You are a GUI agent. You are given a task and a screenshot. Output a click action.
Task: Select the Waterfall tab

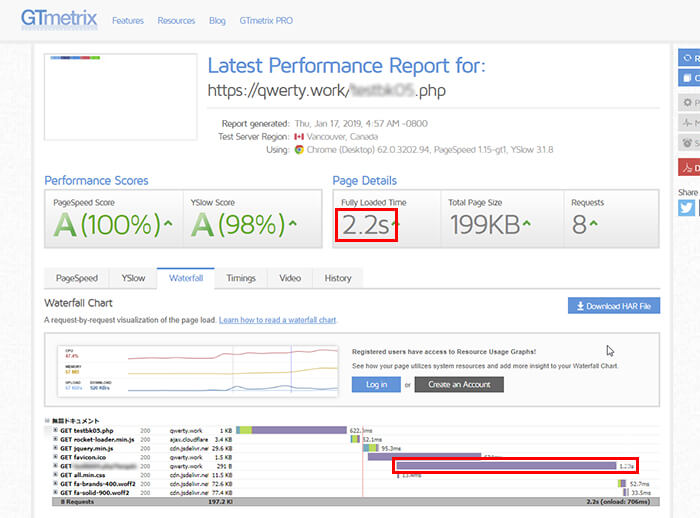coord(186,278)
